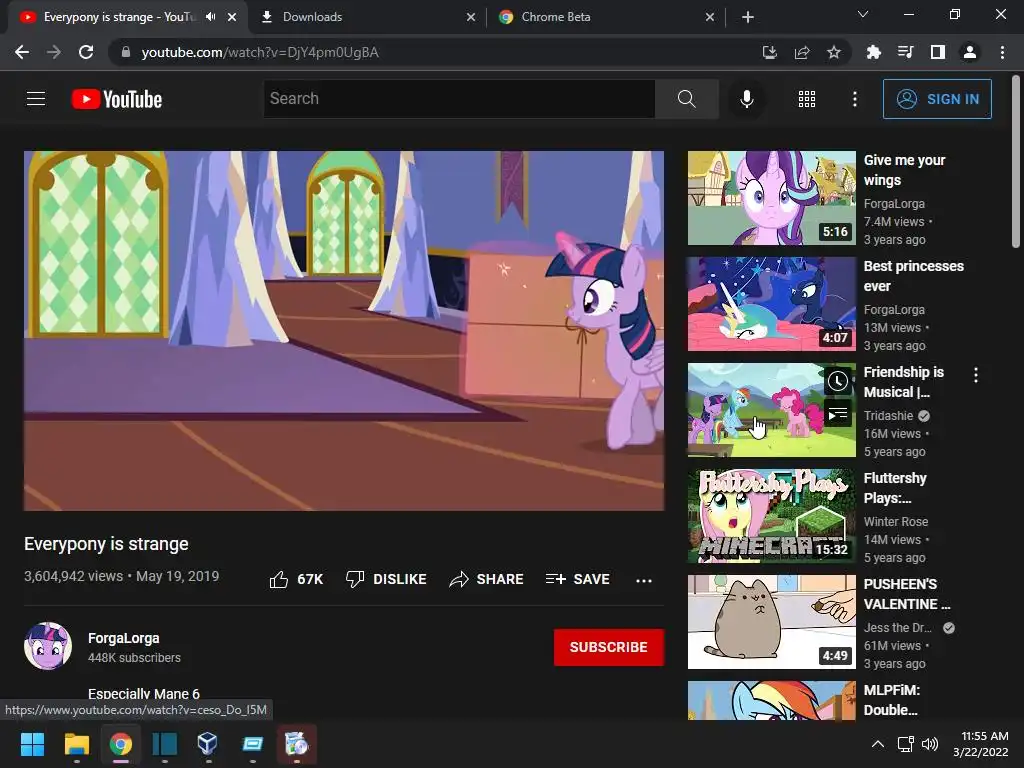Viewport: 1024px width, 768px height.
Task: Focus the YouTube Search field
Action: [459, 99]
